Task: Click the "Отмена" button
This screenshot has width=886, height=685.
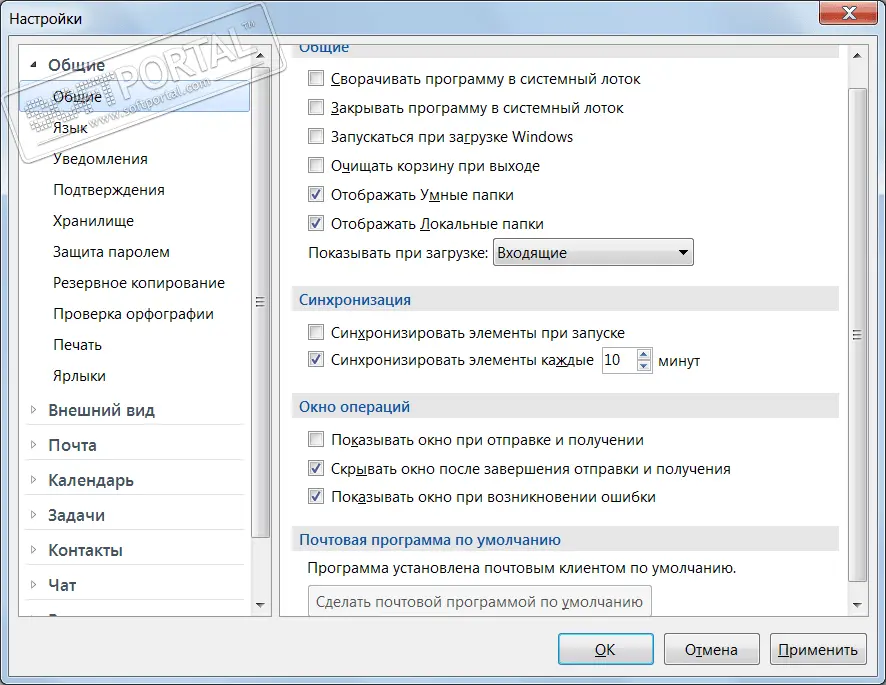Action: click(x=711, y=649)
